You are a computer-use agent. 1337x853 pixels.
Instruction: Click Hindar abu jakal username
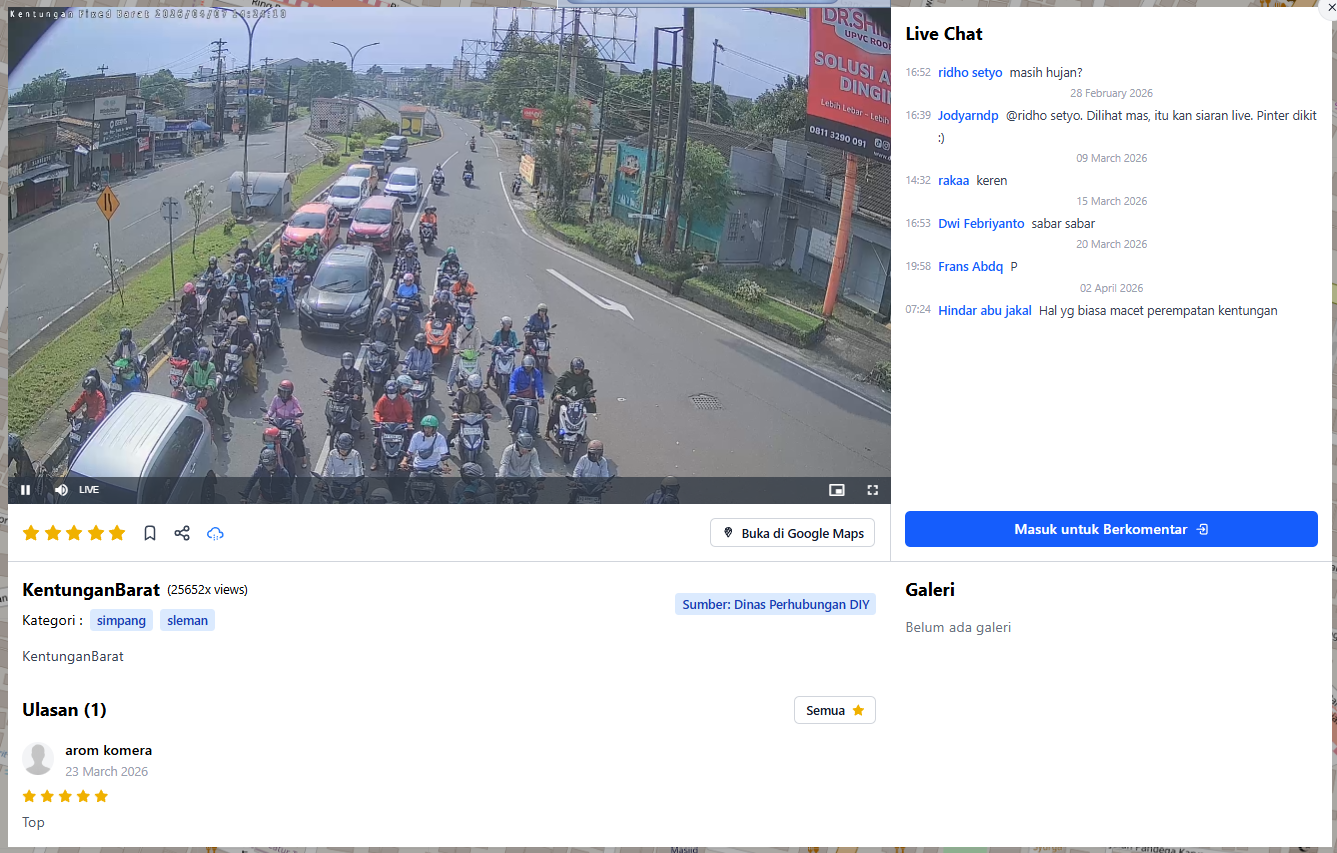tap(984, 310)
